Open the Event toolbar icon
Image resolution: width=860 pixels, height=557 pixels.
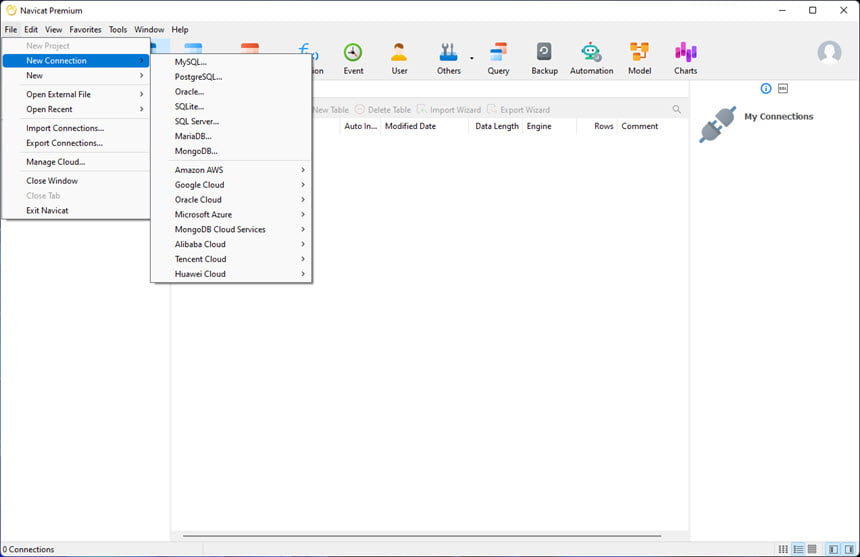pyautogui.click(x=353, y=59)
